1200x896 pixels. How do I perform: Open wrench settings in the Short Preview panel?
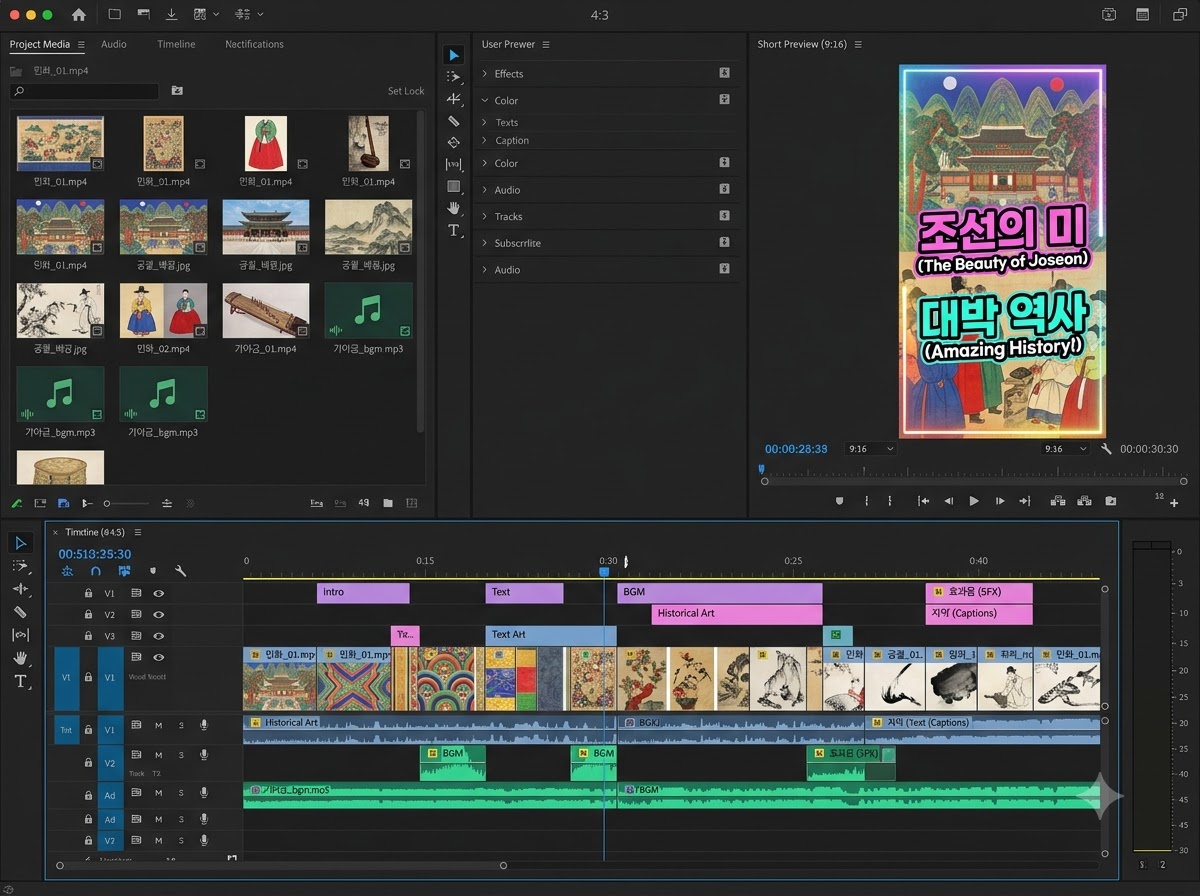pos(1106,449)
